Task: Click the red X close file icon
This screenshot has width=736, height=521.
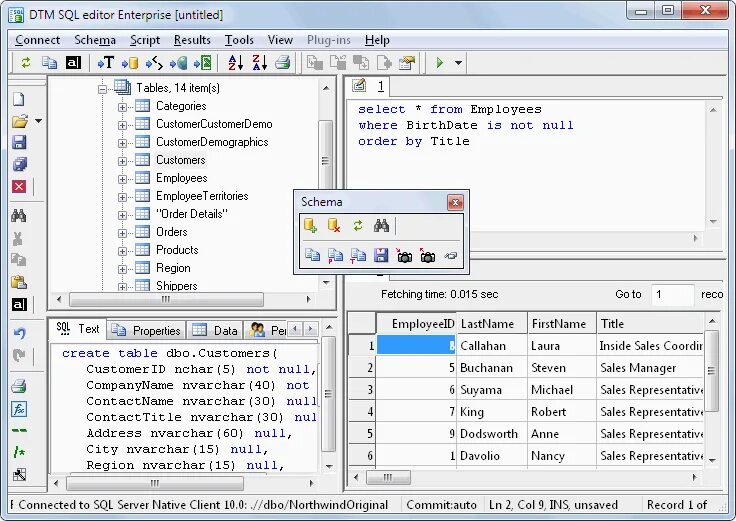Action: [x=19, y=187]
